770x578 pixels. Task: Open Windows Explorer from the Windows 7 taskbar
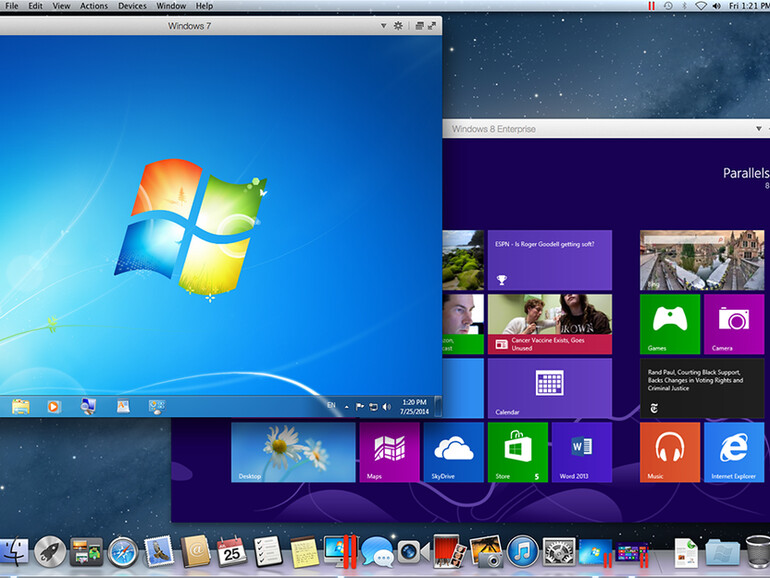click(x=20, y=406)
